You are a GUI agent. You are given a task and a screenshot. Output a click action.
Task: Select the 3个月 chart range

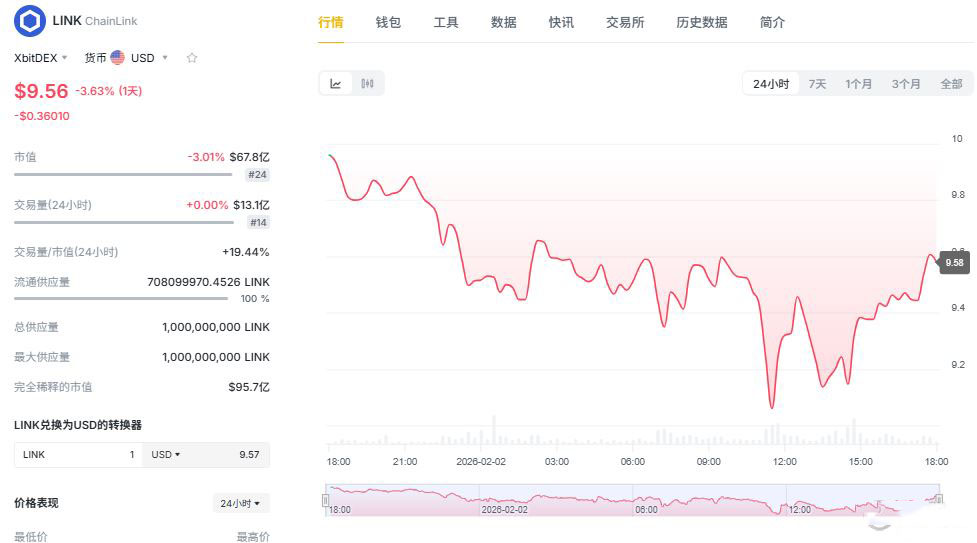[x=905, y=84]
